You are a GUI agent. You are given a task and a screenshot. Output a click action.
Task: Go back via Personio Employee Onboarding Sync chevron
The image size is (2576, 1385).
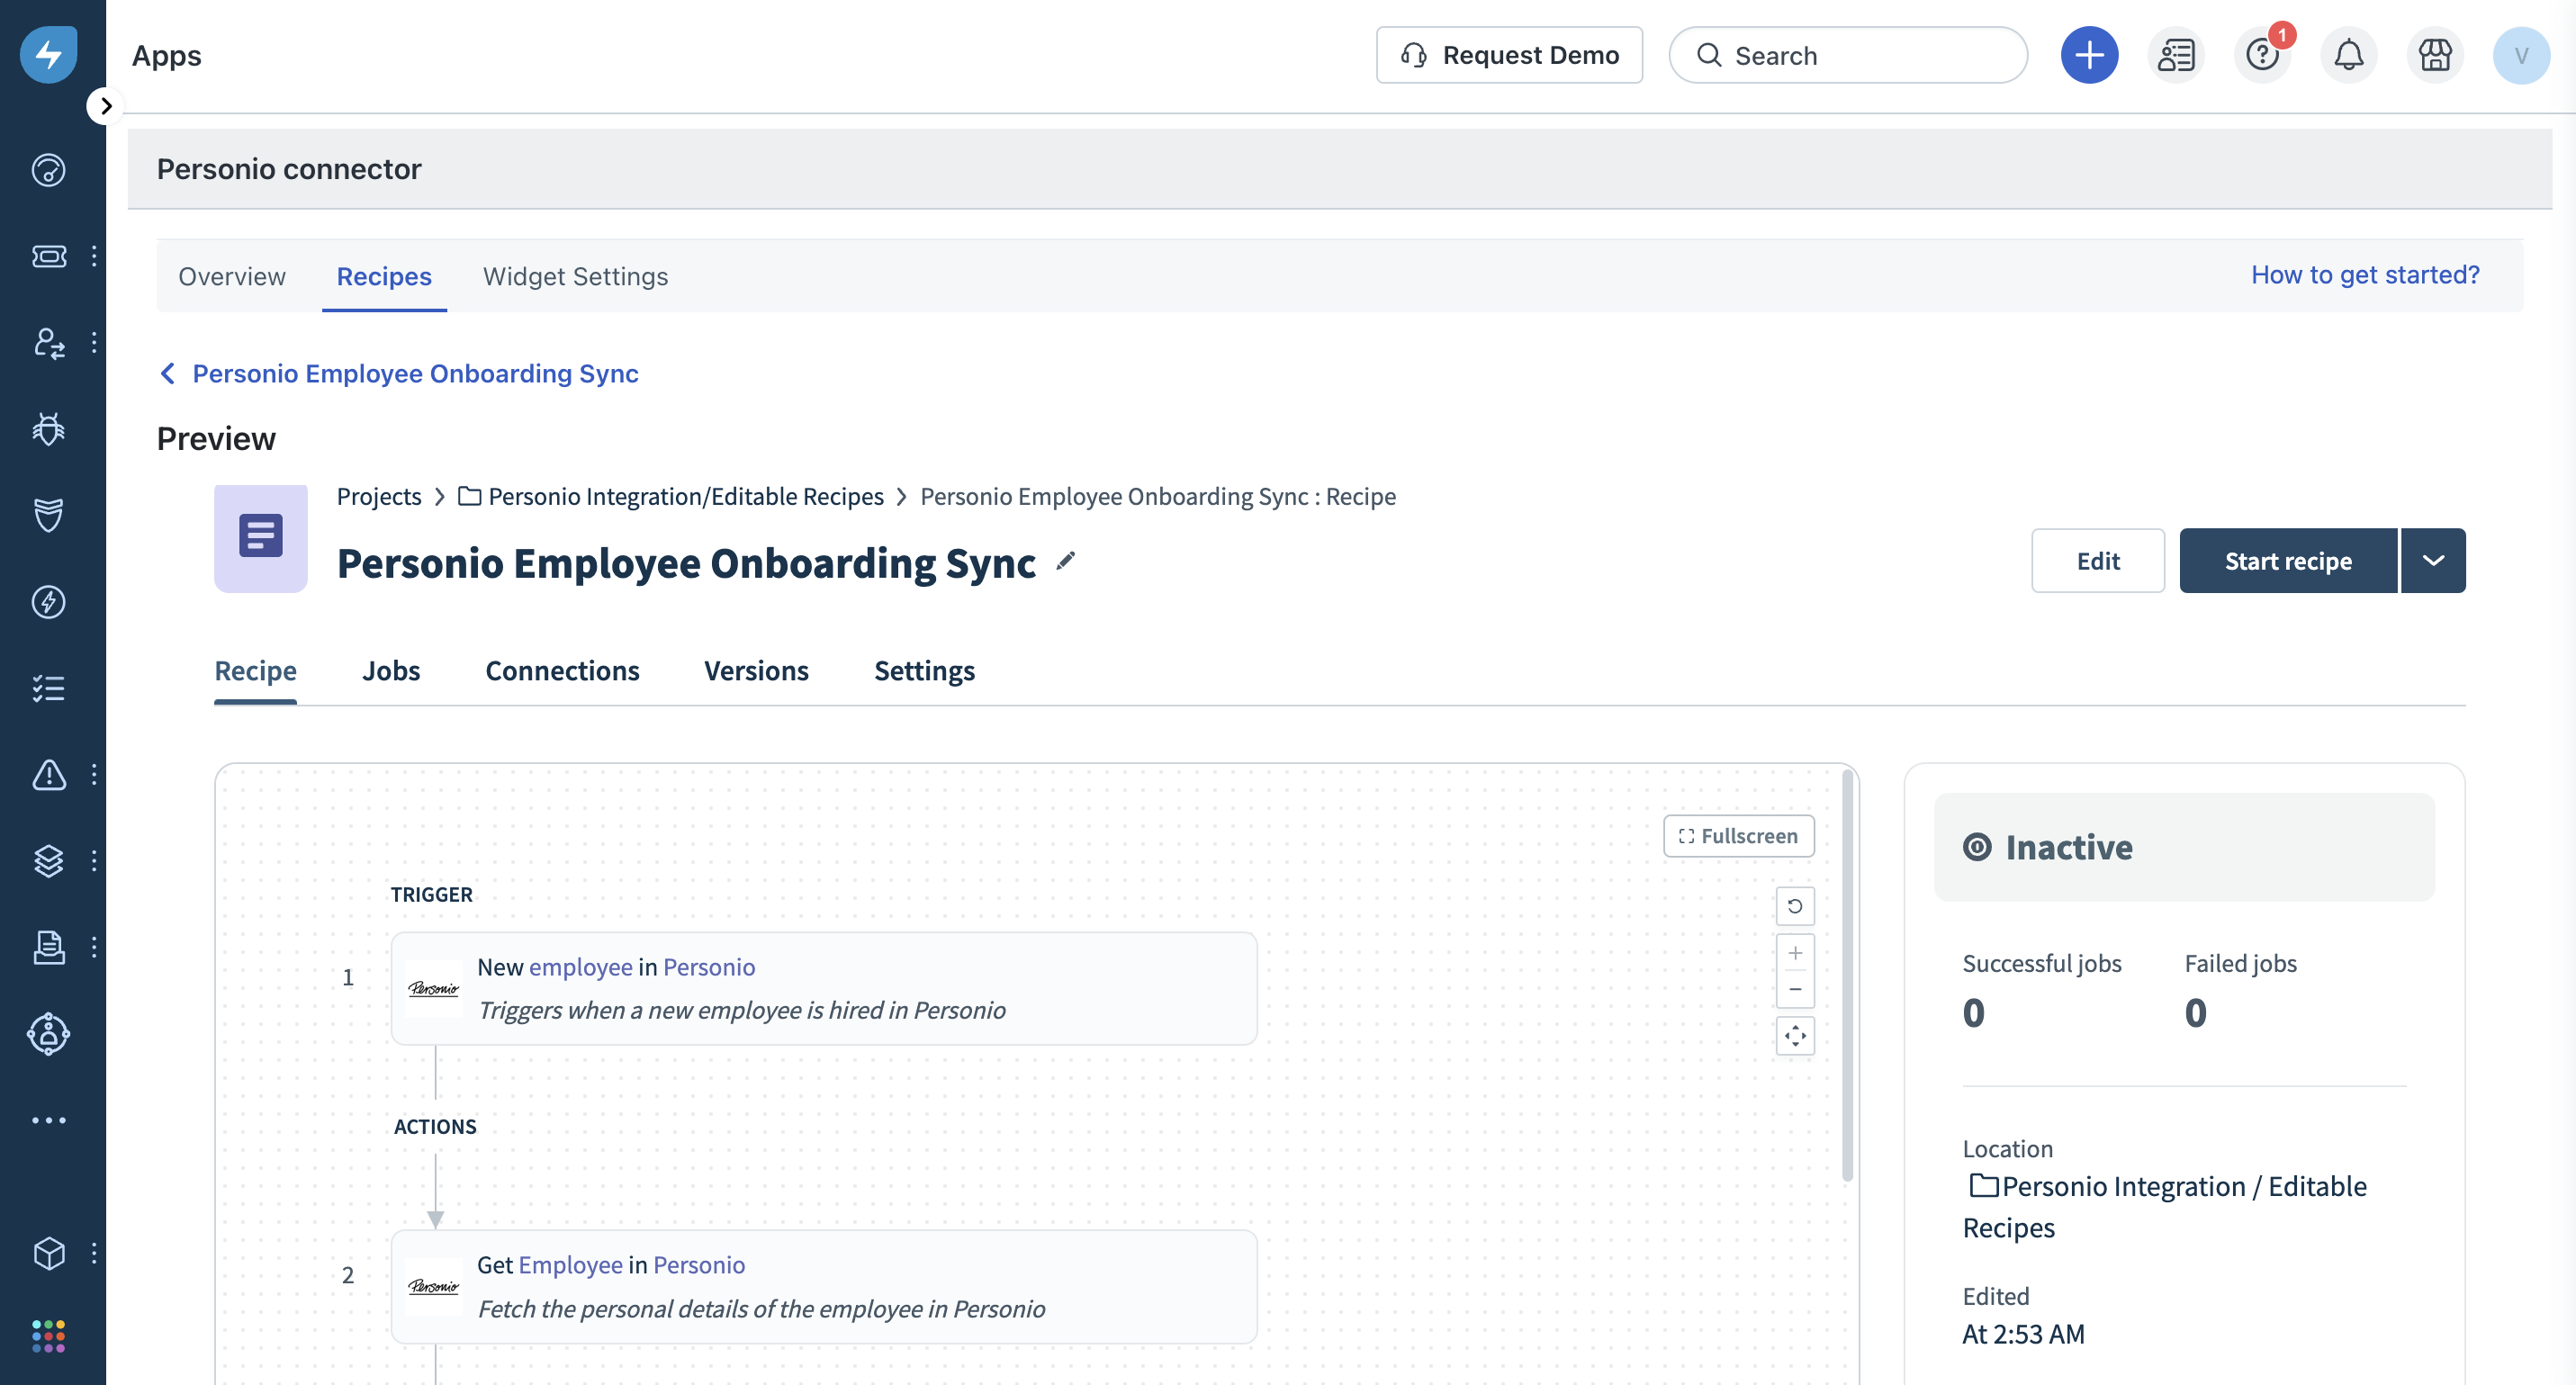[168, 373]
